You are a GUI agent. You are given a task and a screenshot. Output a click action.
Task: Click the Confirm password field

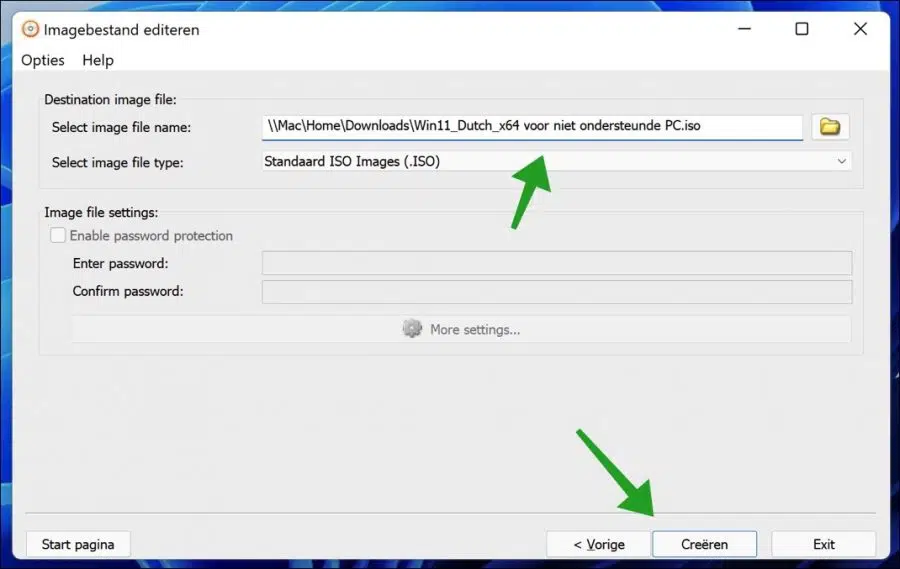pyautogui.click(x=557, y=291)
